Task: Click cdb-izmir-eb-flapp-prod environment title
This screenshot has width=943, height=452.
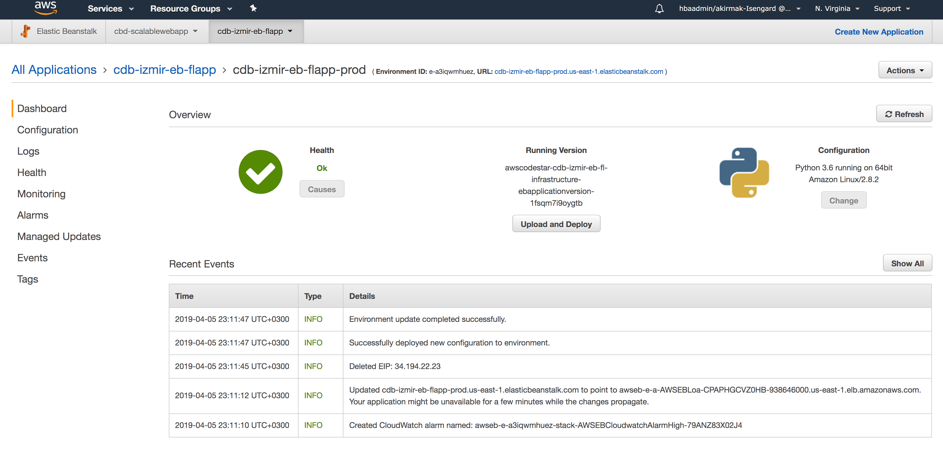Action: tap(299, 70)
